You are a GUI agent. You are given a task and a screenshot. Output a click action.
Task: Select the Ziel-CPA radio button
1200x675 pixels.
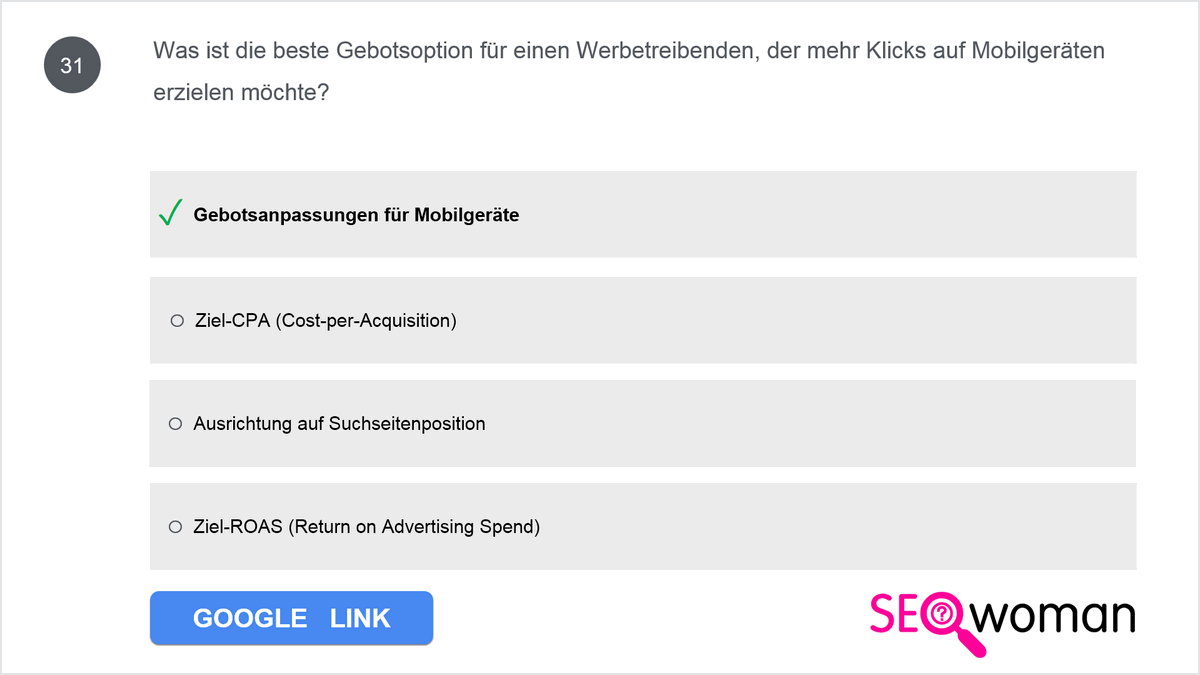coord(177,321)
